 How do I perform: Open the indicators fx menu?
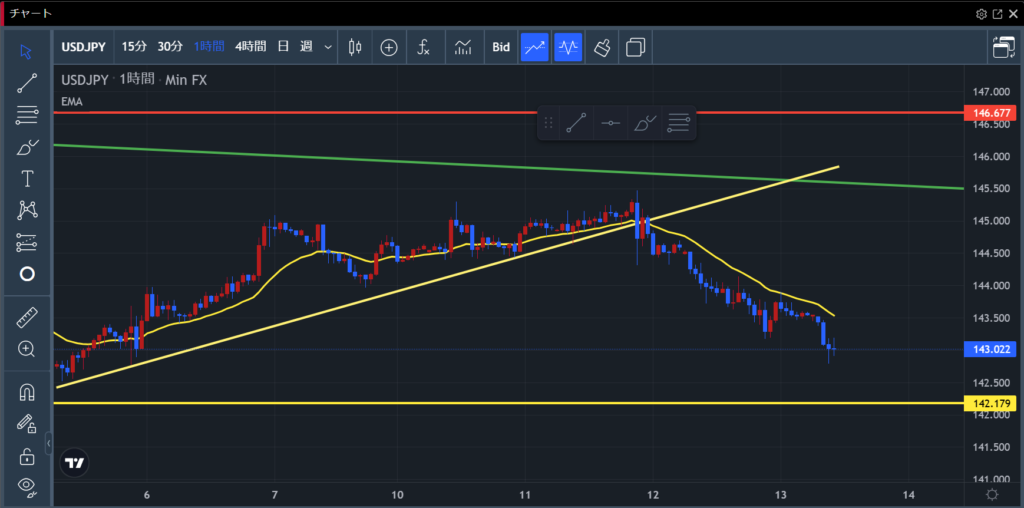click(424, 47)
